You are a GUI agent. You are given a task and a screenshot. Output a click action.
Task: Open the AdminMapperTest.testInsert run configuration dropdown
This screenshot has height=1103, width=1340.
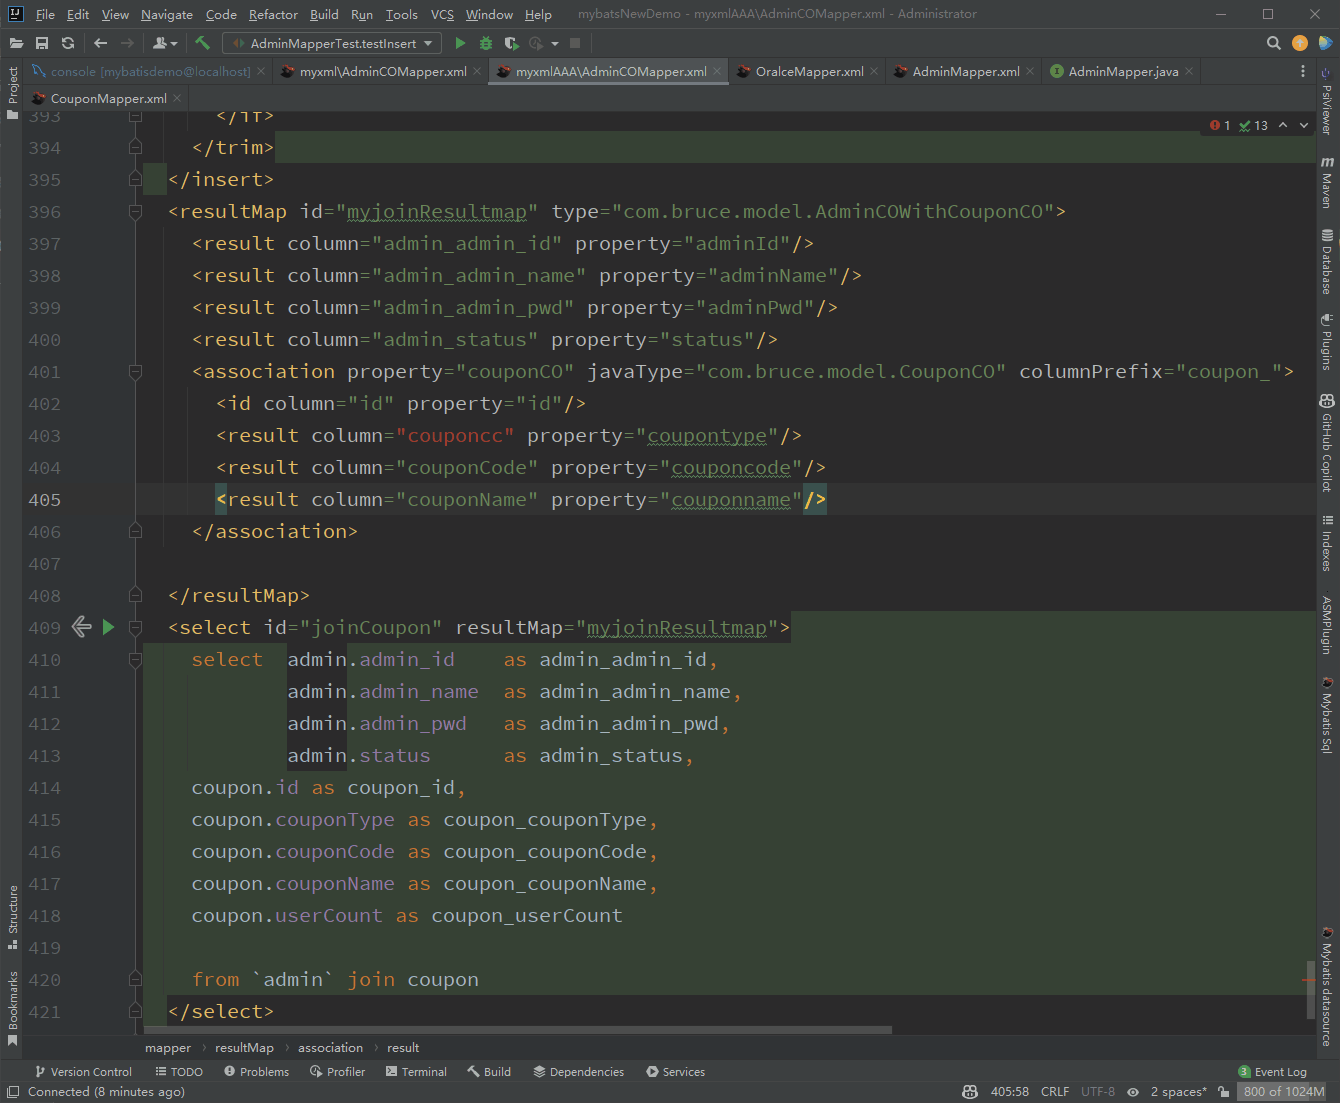(x=333, y=43)
